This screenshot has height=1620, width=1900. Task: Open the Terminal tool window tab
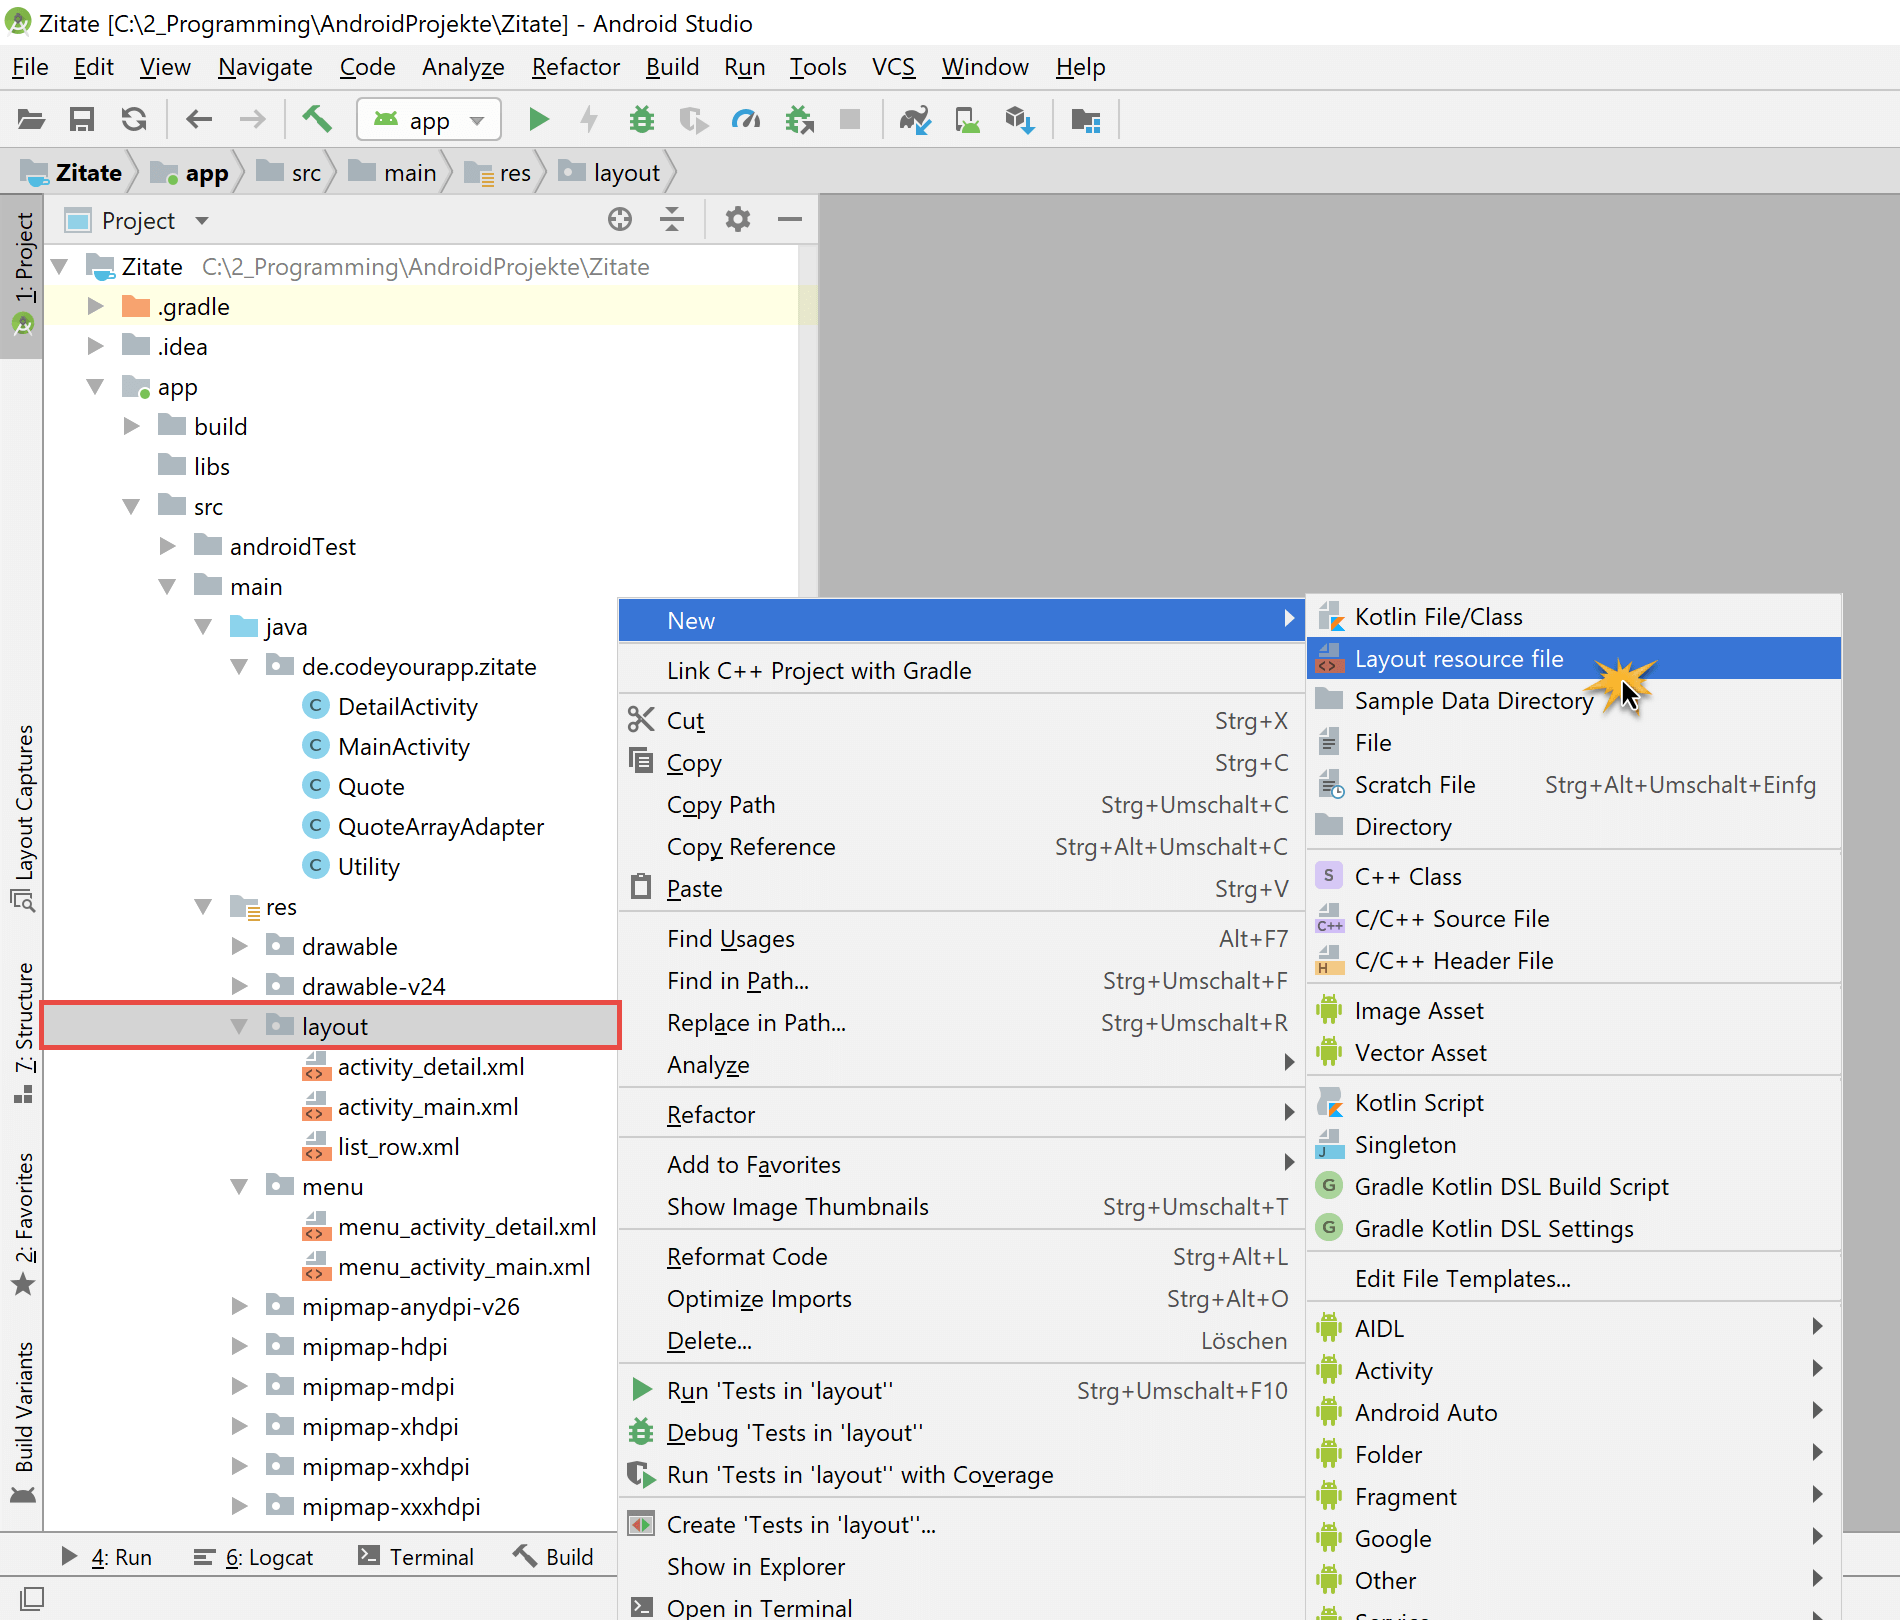[x=416, y=1557]
